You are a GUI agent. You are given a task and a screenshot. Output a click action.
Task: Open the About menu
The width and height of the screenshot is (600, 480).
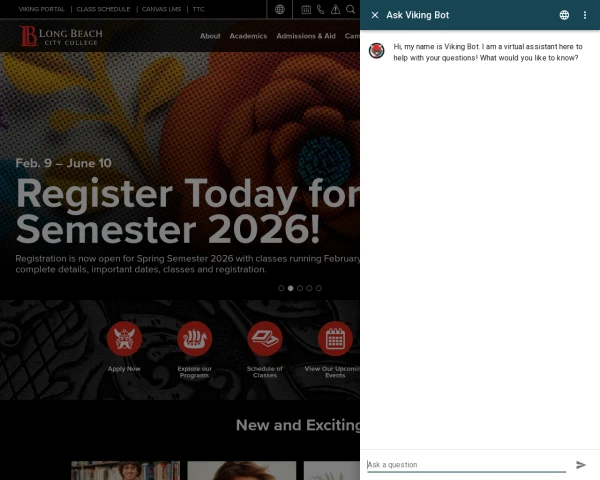point(210,36)
